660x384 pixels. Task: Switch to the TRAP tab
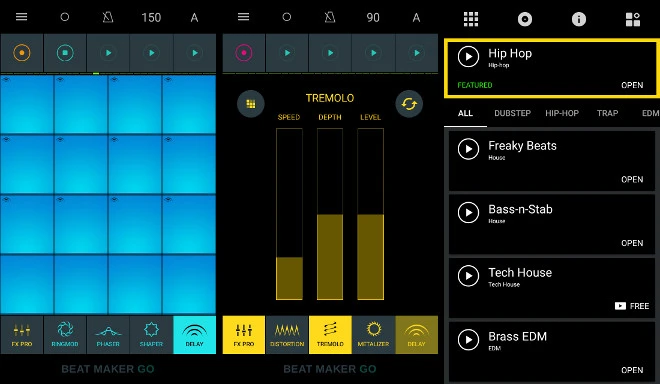point(607,113)
